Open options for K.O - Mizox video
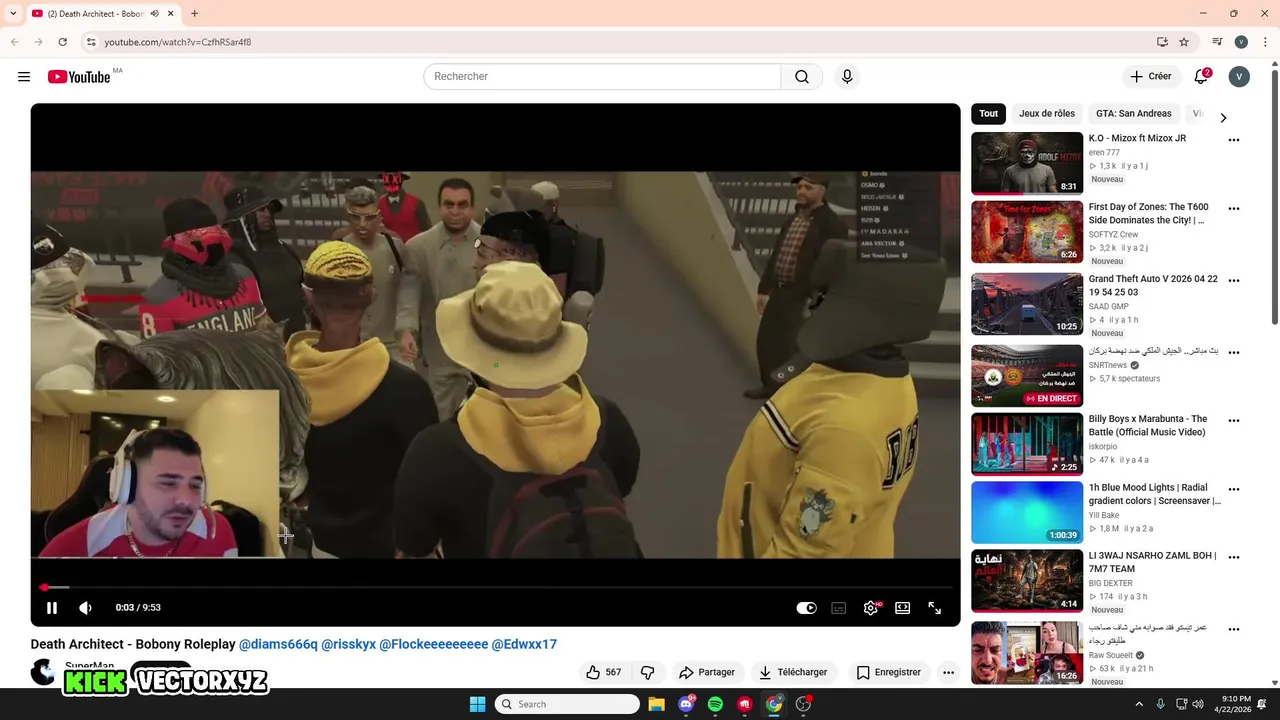 point(1234,140)
